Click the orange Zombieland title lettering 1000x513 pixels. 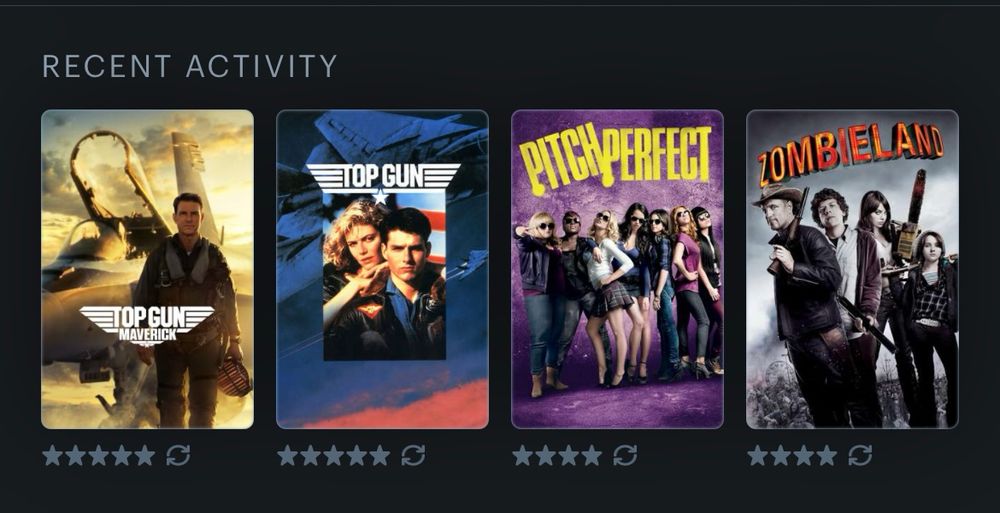pyautogui.click(x=851, y=154)
